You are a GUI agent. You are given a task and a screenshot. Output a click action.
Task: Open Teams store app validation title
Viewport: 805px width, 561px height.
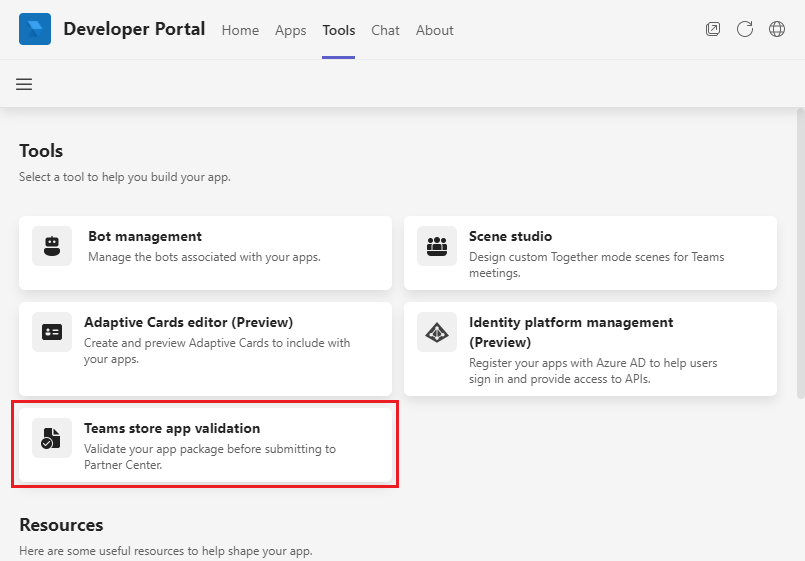point(172,428)
